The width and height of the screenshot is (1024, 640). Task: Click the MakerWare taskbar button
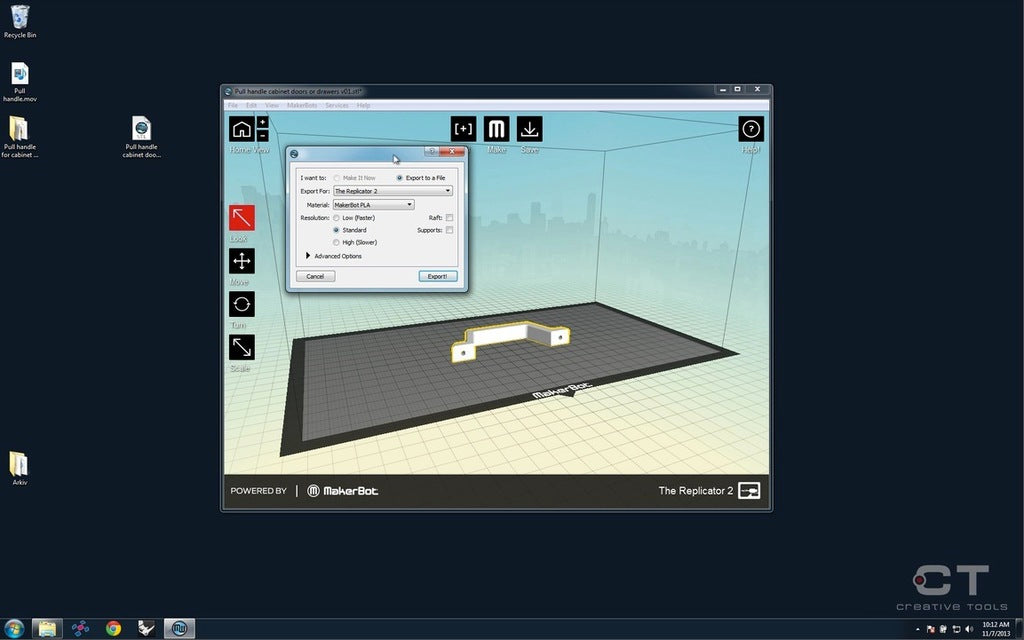[x=179, y=628]
